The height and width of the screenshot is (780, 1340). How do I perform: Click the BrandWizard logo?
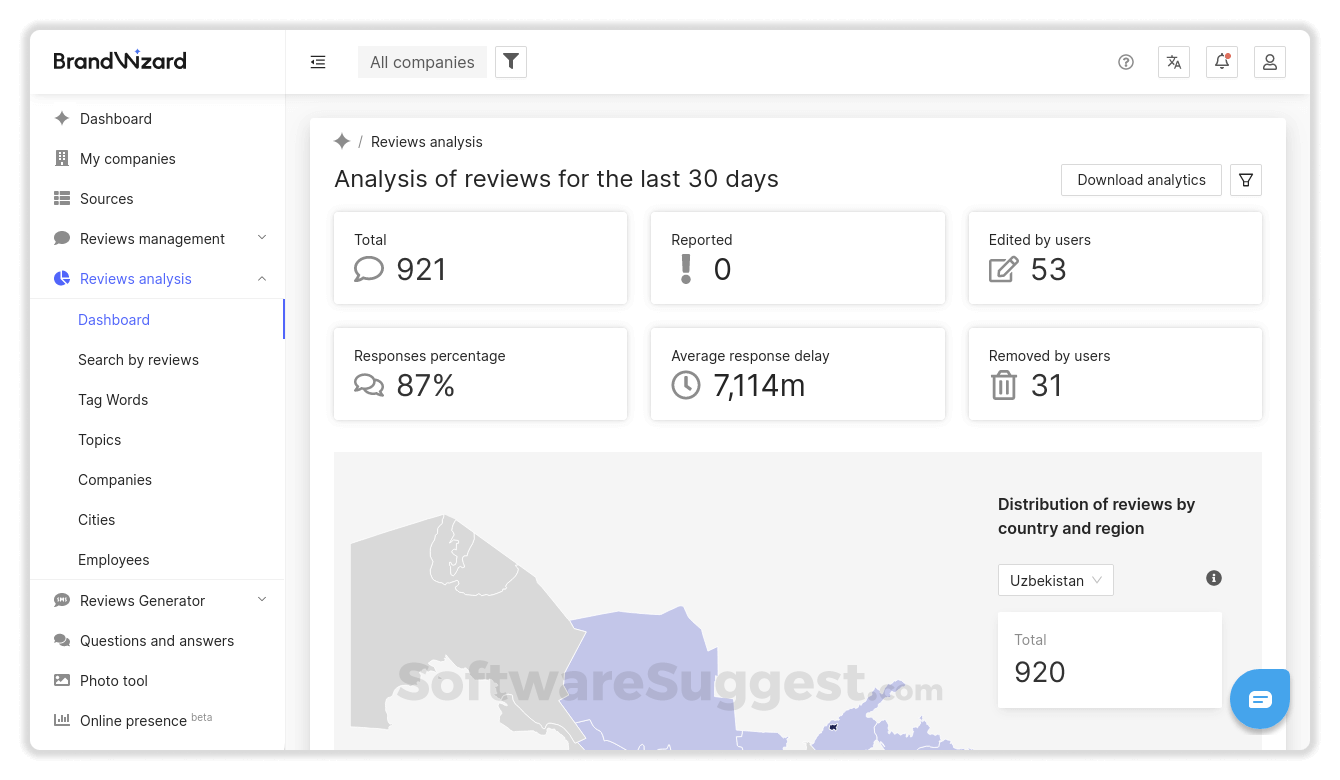tap(119, 60)
